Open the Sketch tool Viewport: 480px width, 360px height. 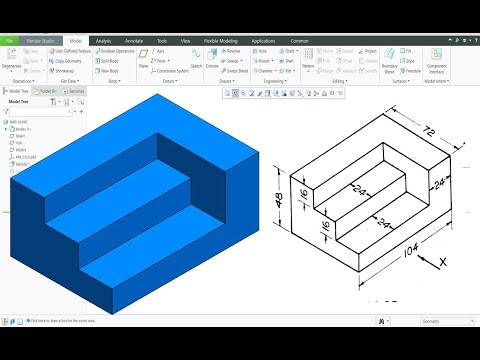click(196, 59)
